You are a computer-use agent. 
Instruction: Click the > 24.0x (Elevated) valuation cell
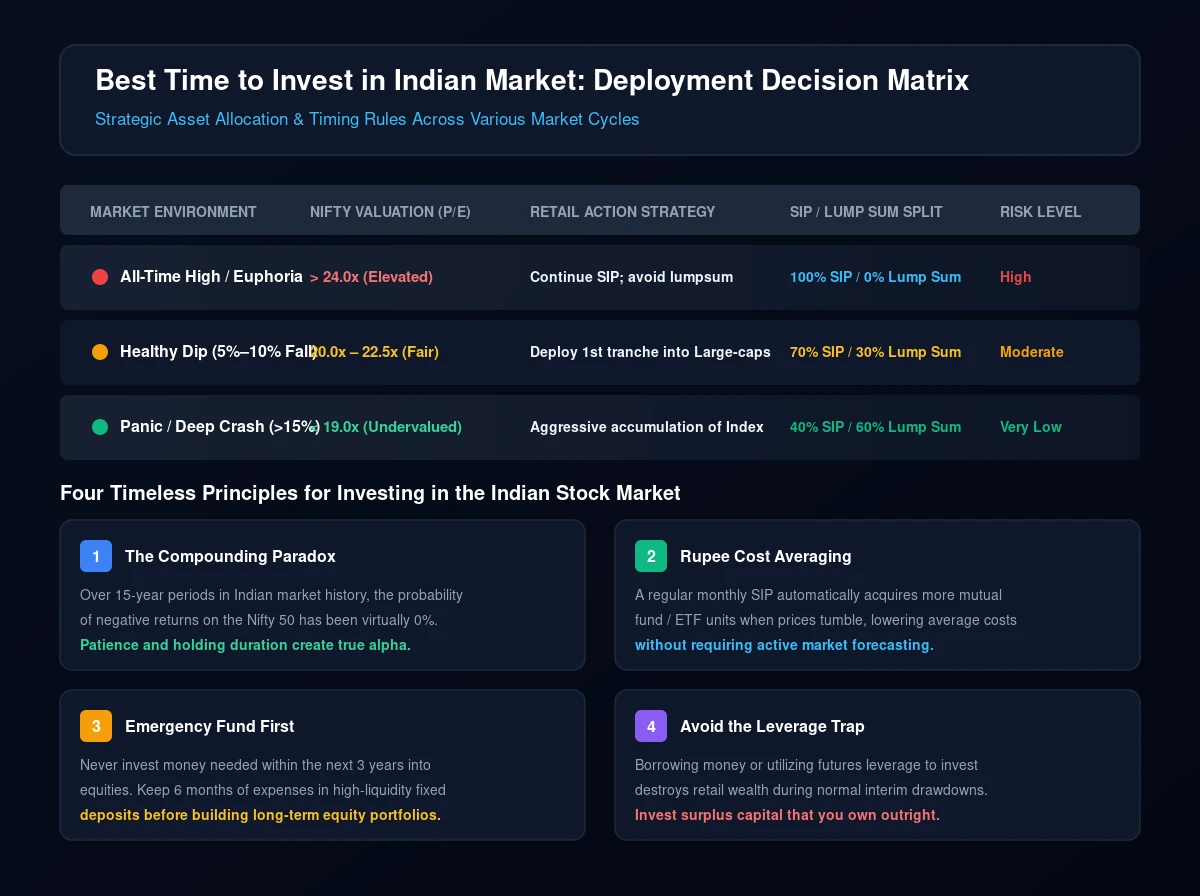pos(371,277)
